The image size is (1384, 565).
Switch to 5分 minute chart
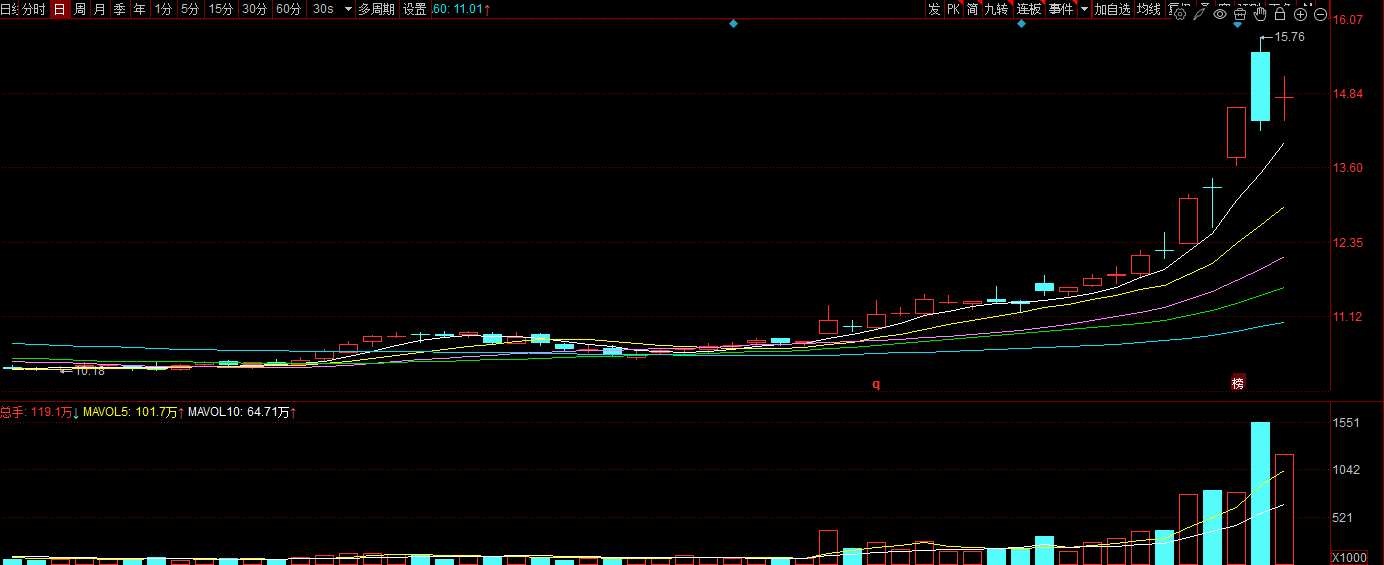pyautogui.click(x=190, y=9)
